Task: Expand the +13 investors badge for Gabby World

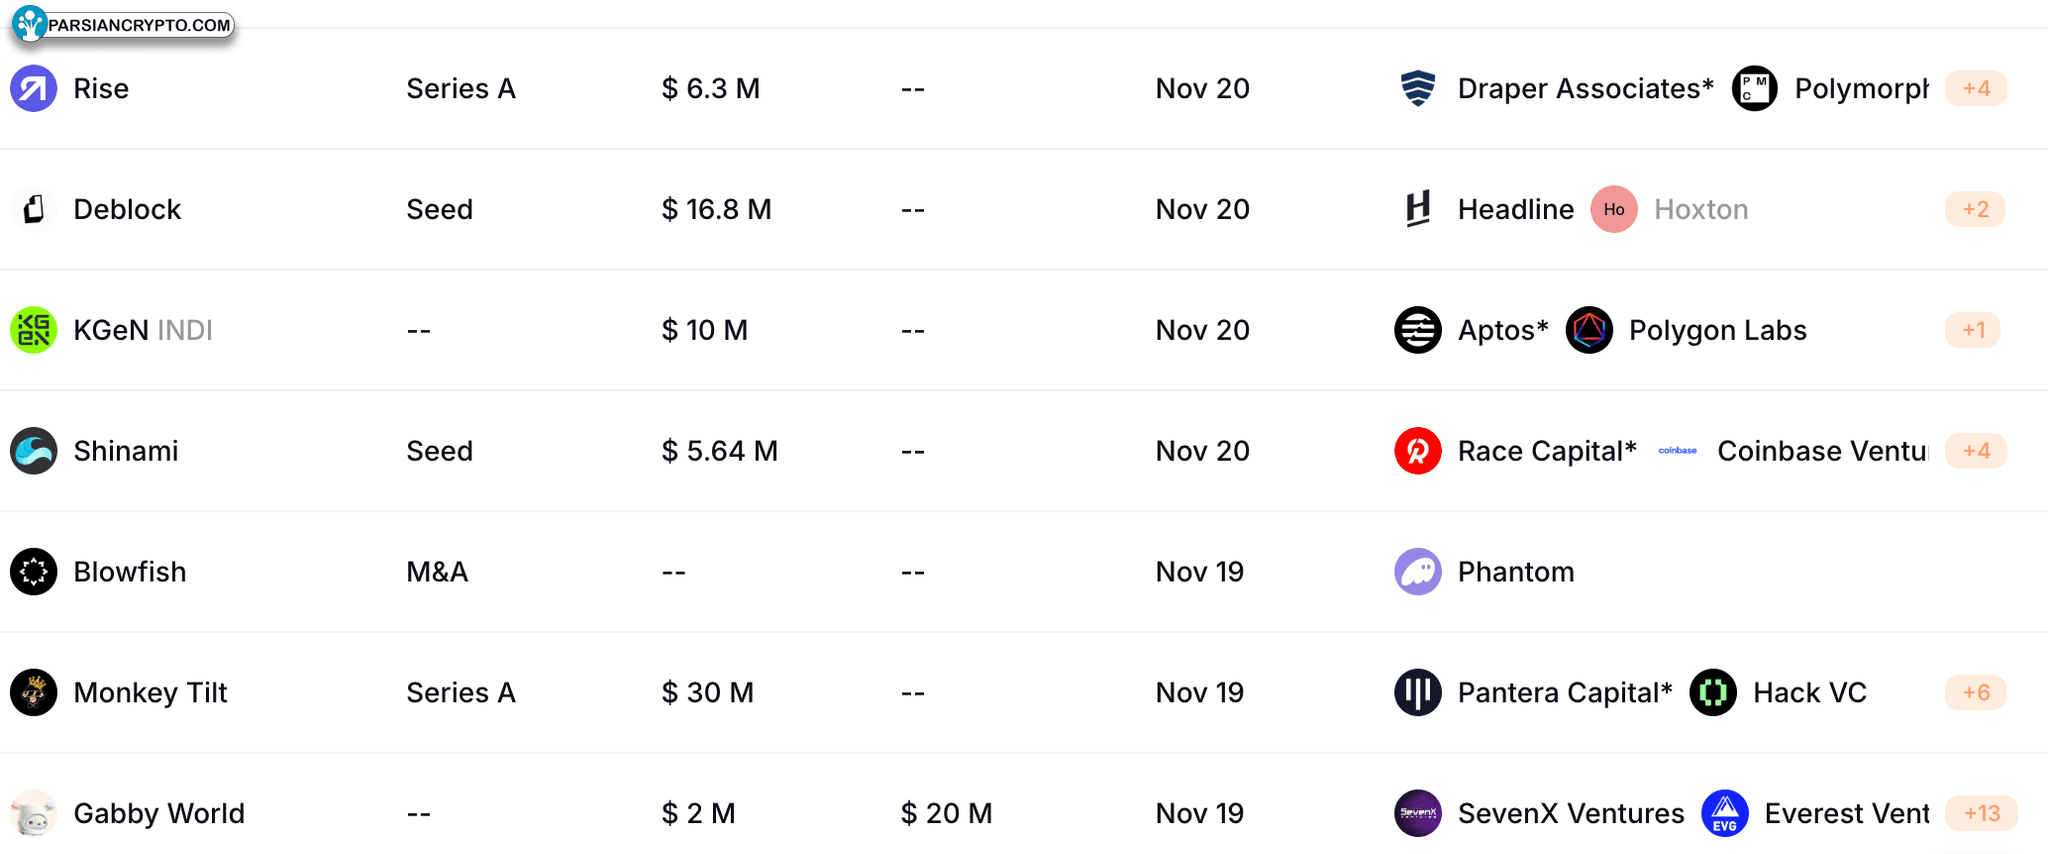Action: [x=1982, y=813]
